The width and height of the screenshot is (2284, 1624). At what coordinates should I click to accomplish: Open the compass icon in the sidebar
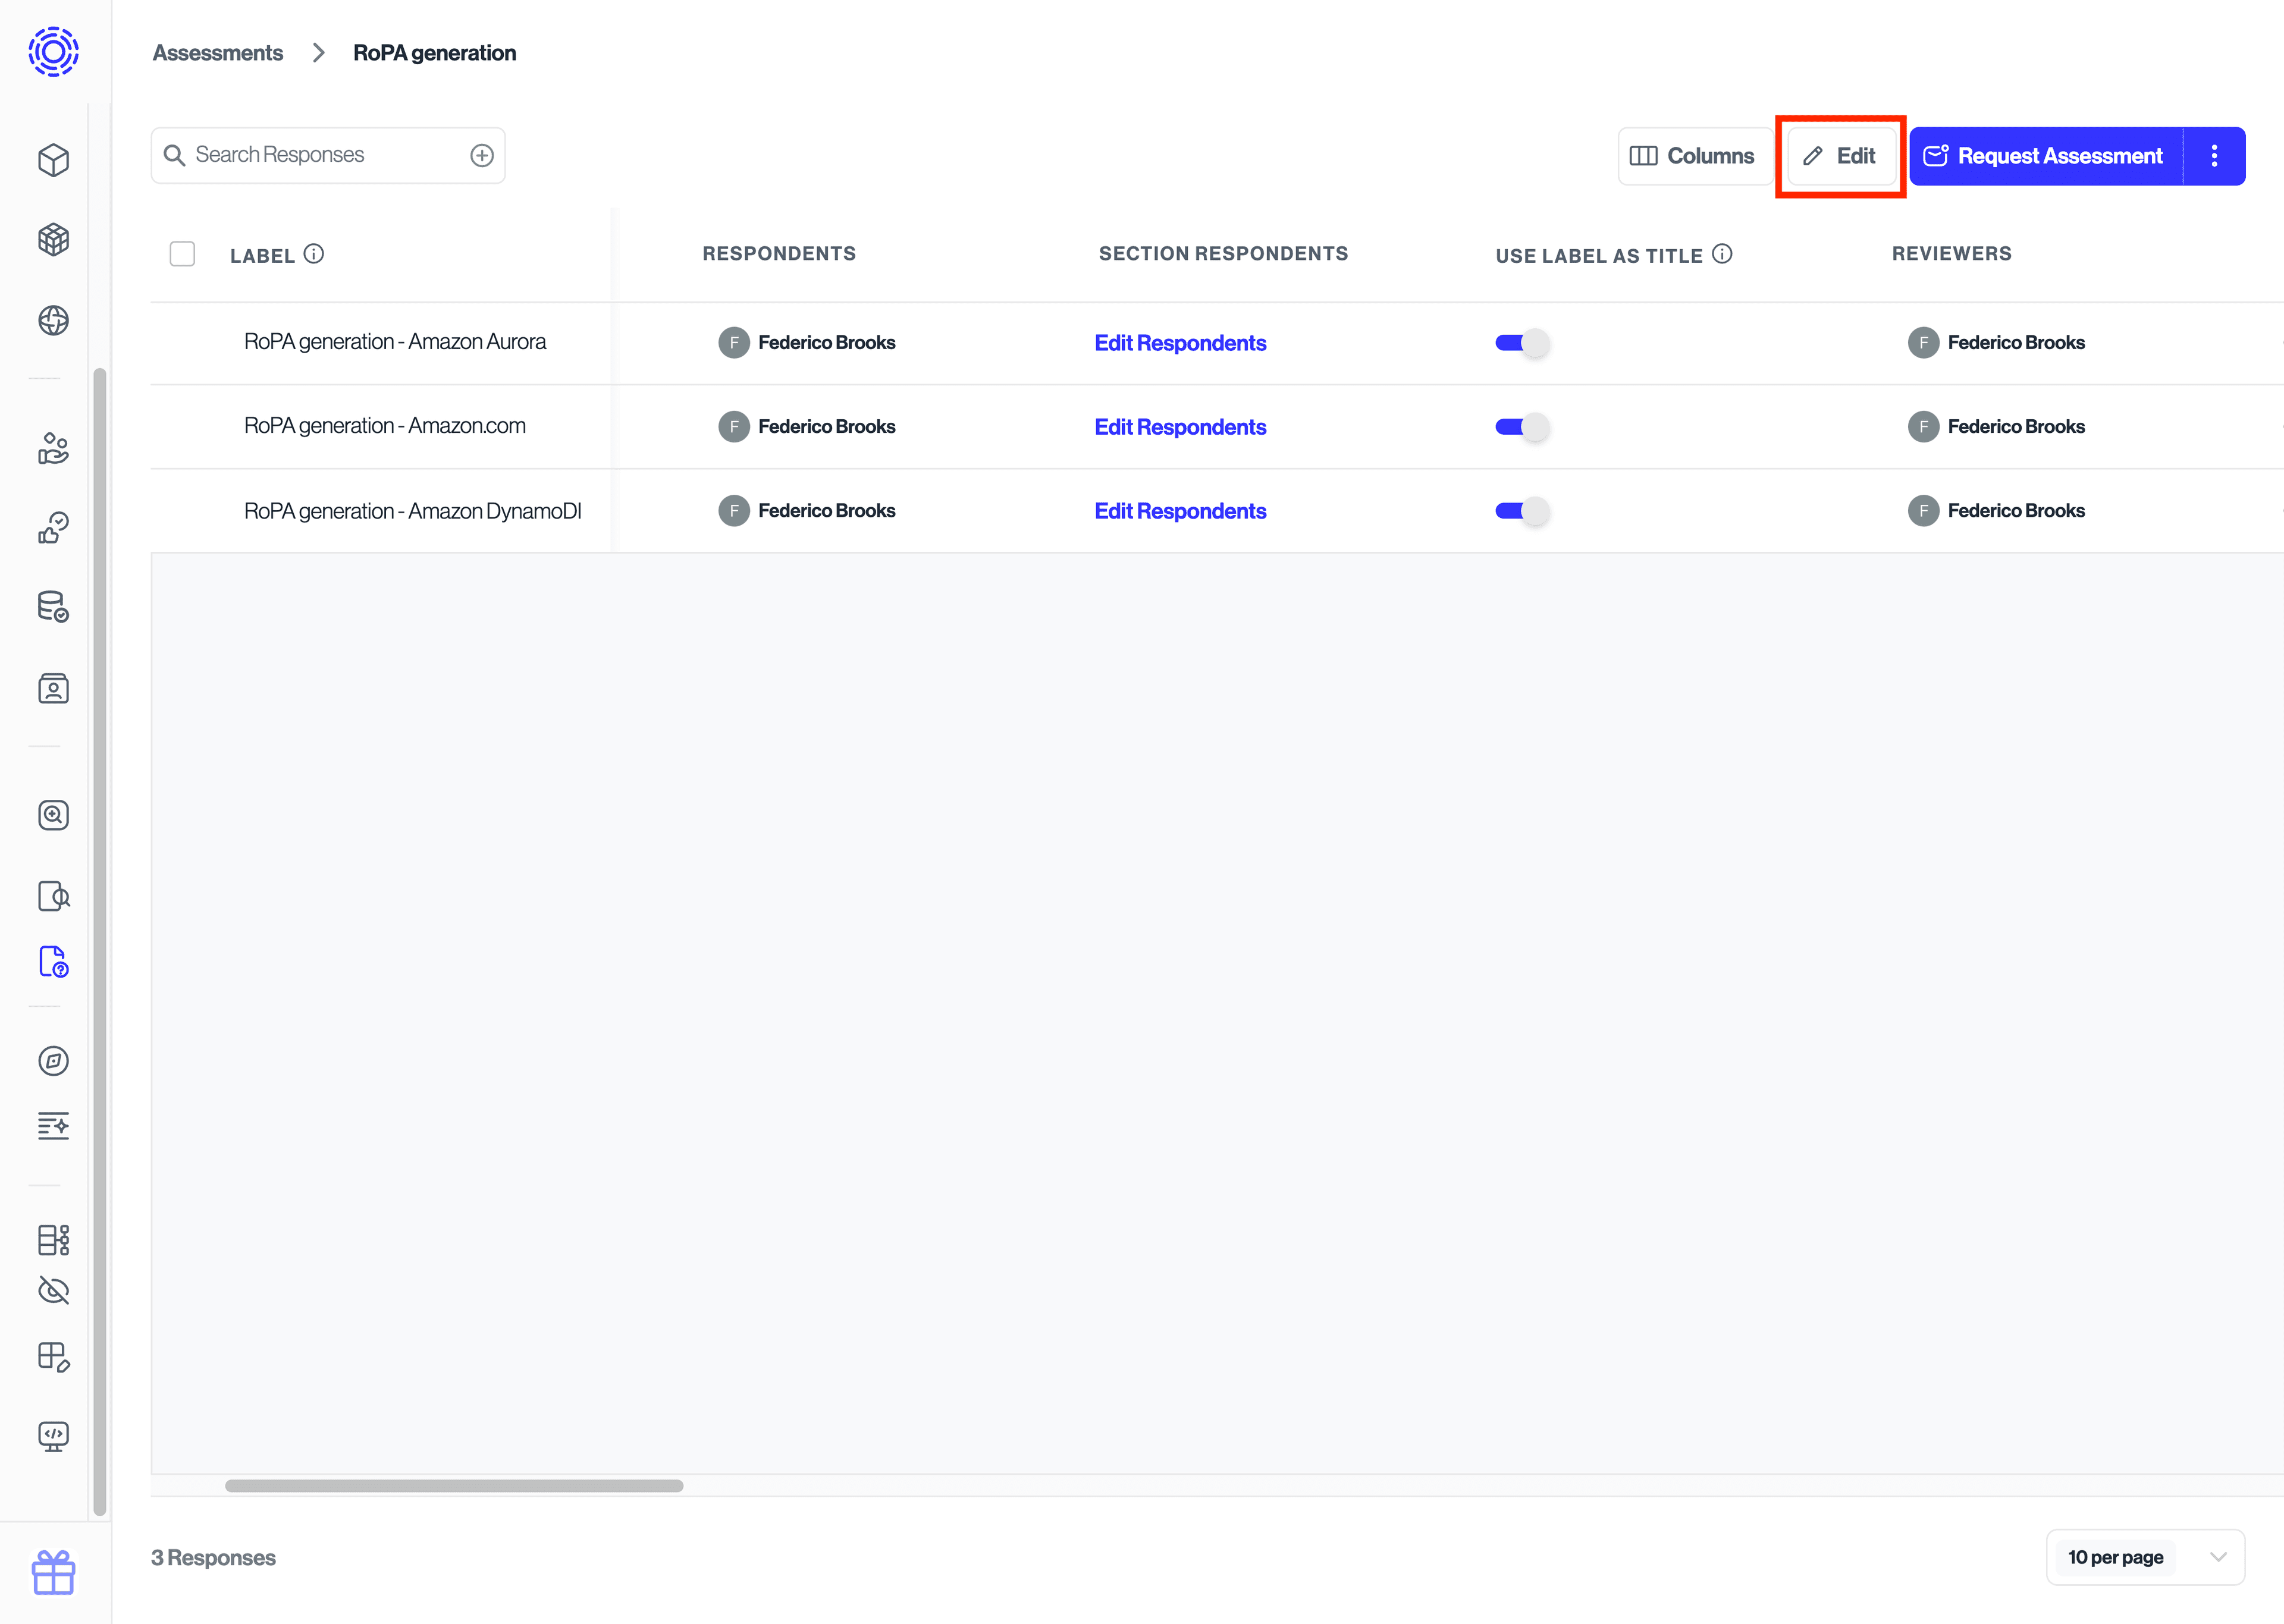[x=53, y=1060]
